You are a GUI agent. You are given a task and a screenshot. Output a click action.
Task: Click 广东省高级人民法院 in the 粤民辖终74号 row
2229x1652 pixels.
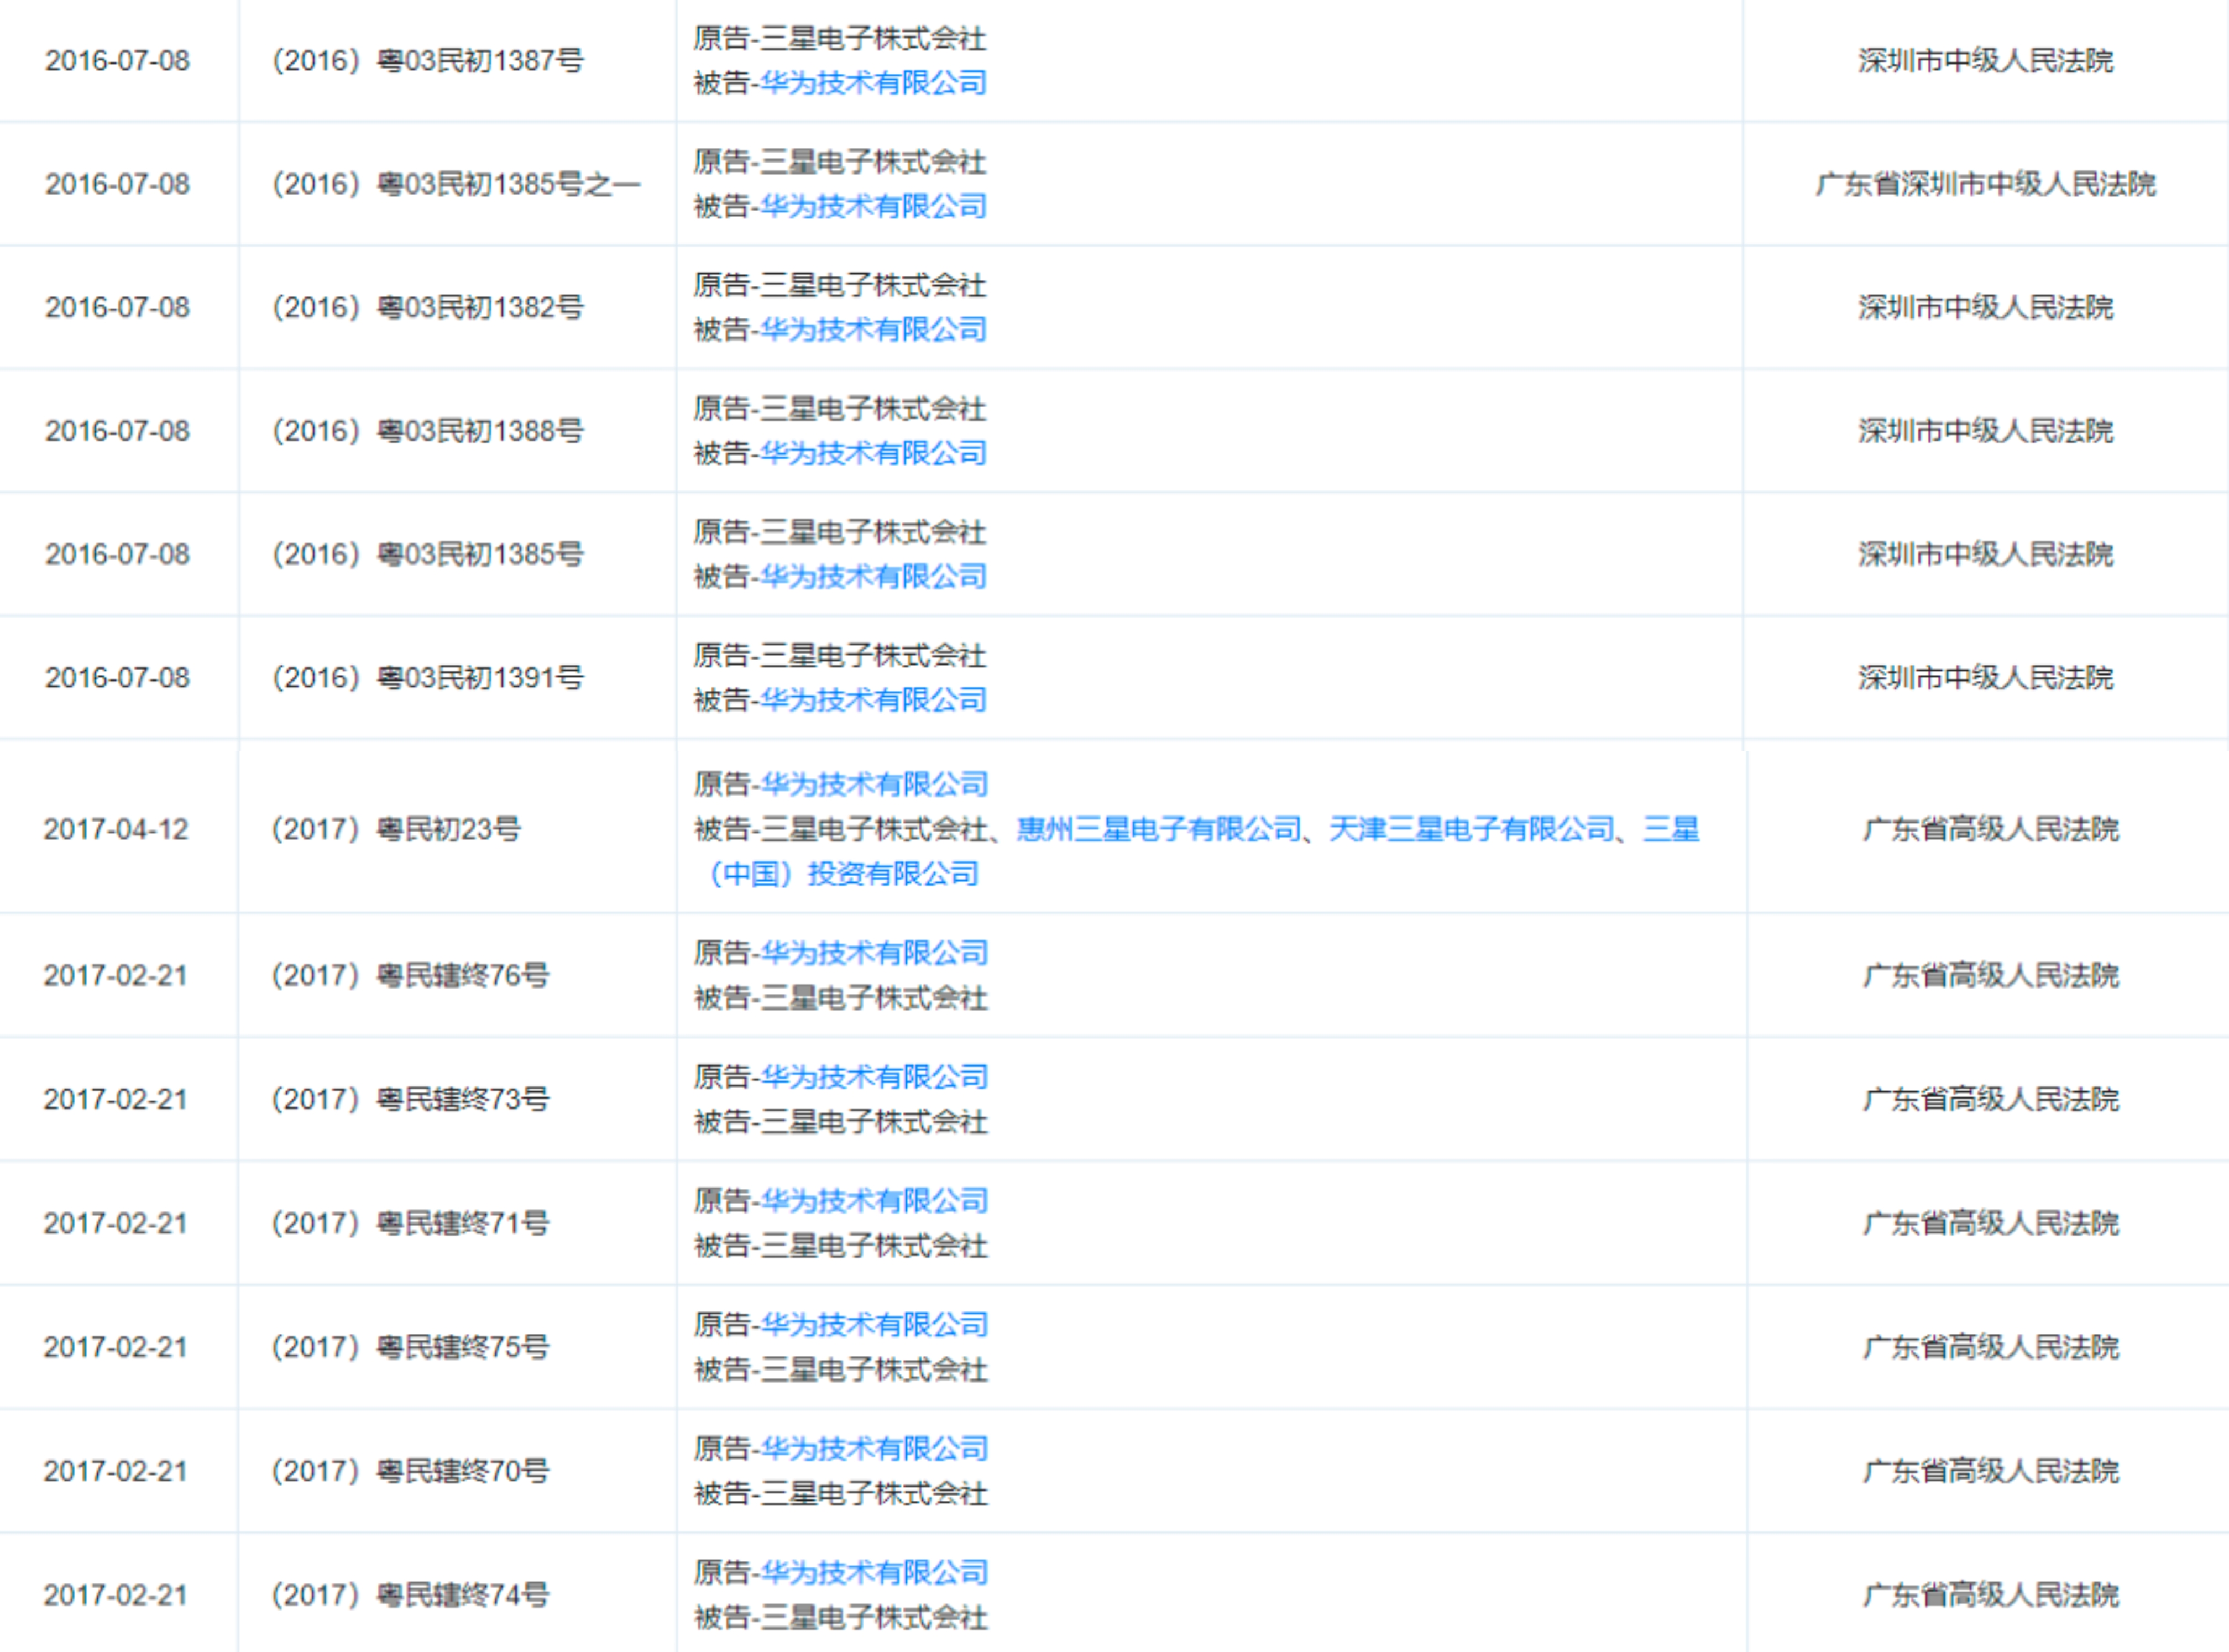tap(1991, 1596)
